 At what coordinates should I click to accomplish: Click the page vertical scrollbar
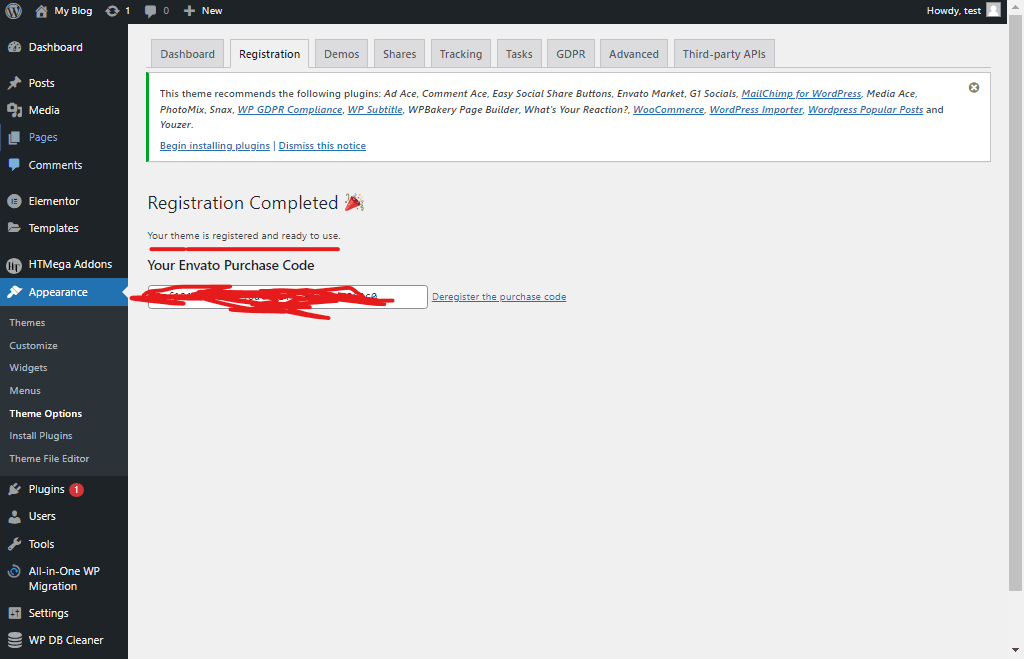pos(1015,304)
